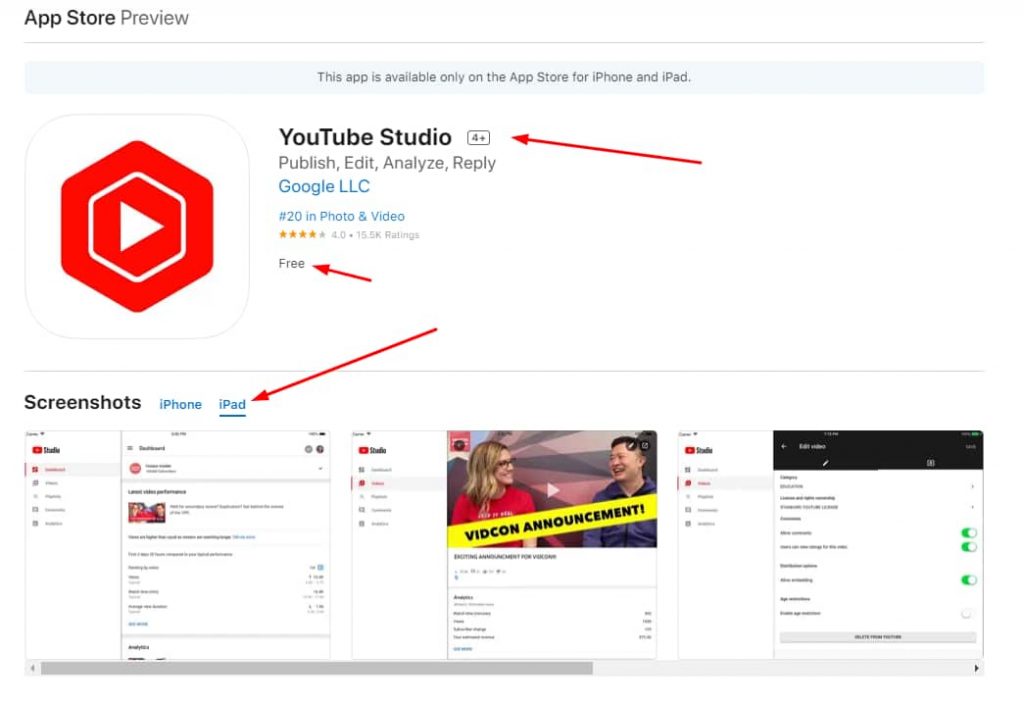
Task: Click the scrollbar right arrow
Action: [976, 668]
